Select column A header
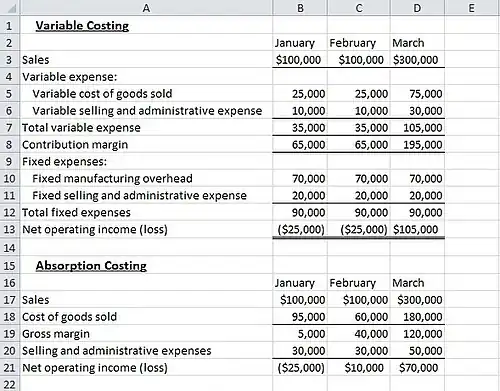The image size is (500, 391). tap(146, 7)
